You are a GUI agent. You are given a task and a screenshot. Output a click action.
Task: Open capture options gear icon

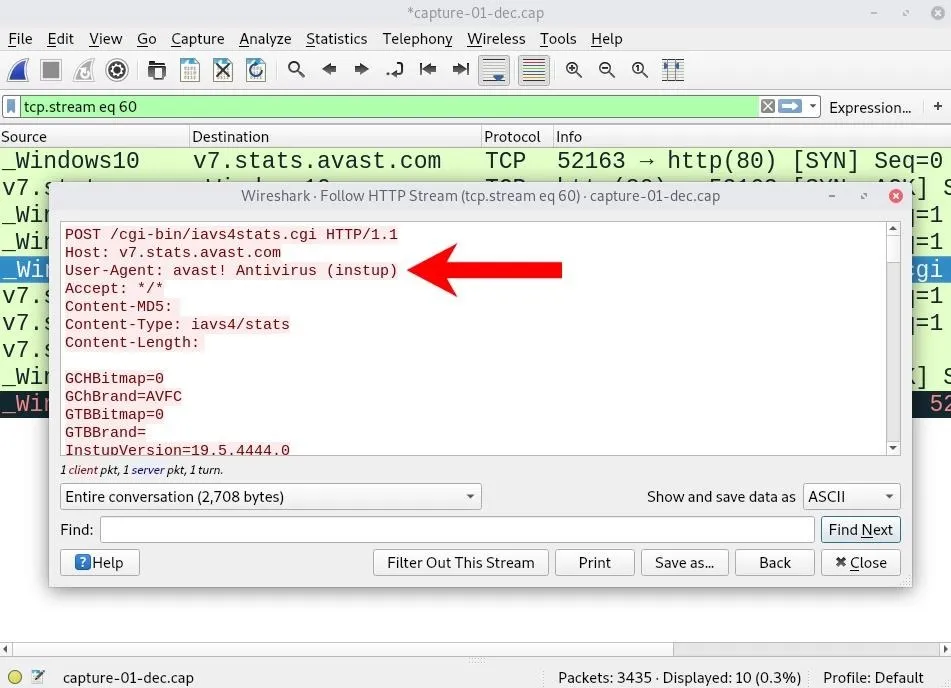coord(117,70)
